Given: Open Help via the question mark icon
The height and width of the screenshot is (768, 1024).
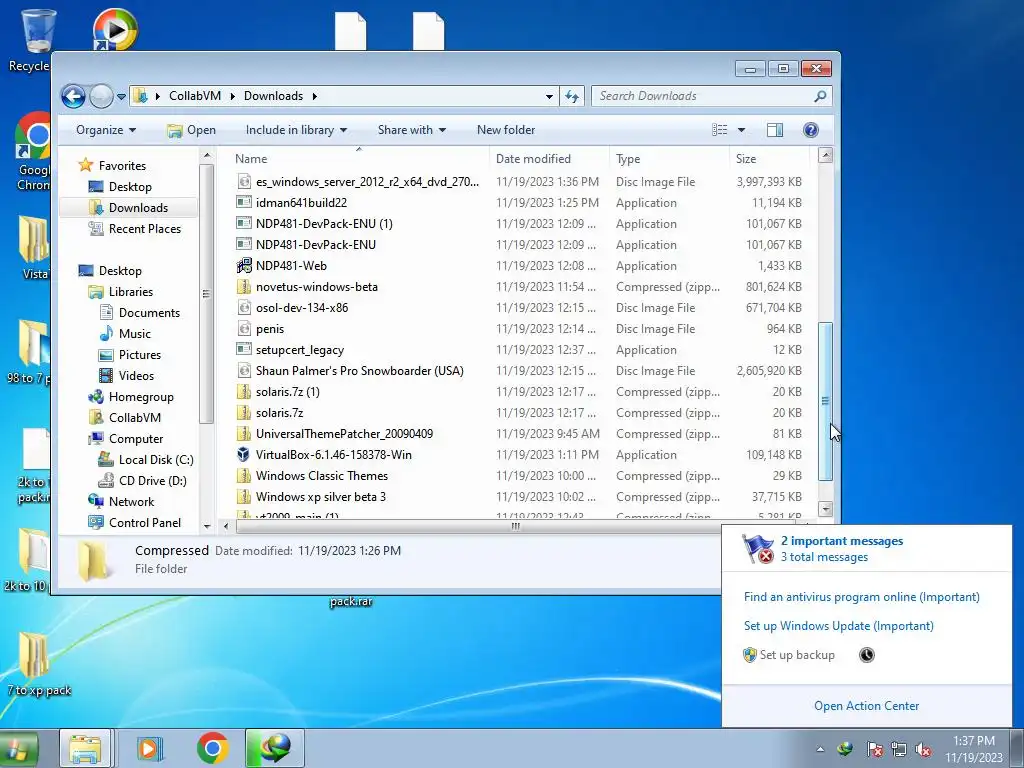Looking at the screenshot, I should pyautogui.click(x=810, y=130).
